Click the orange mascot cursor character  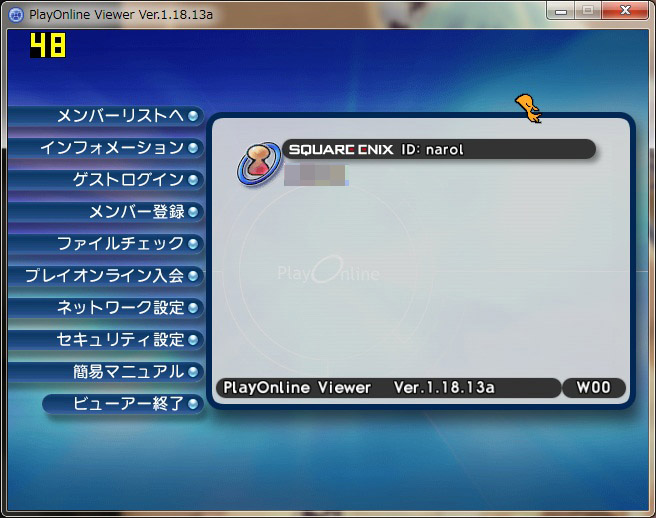[x=528, y=108]
